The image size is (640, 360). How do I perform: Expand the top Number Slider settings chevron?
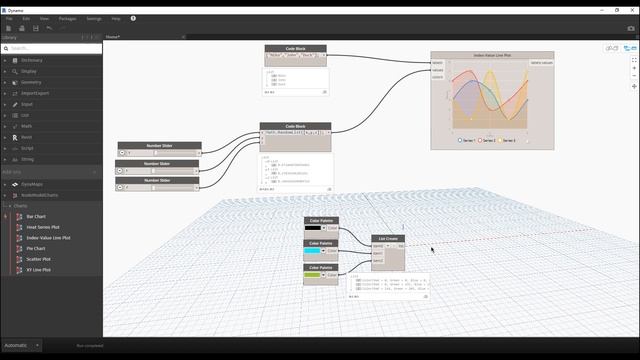pyautogui.click(x=122, y=153)
